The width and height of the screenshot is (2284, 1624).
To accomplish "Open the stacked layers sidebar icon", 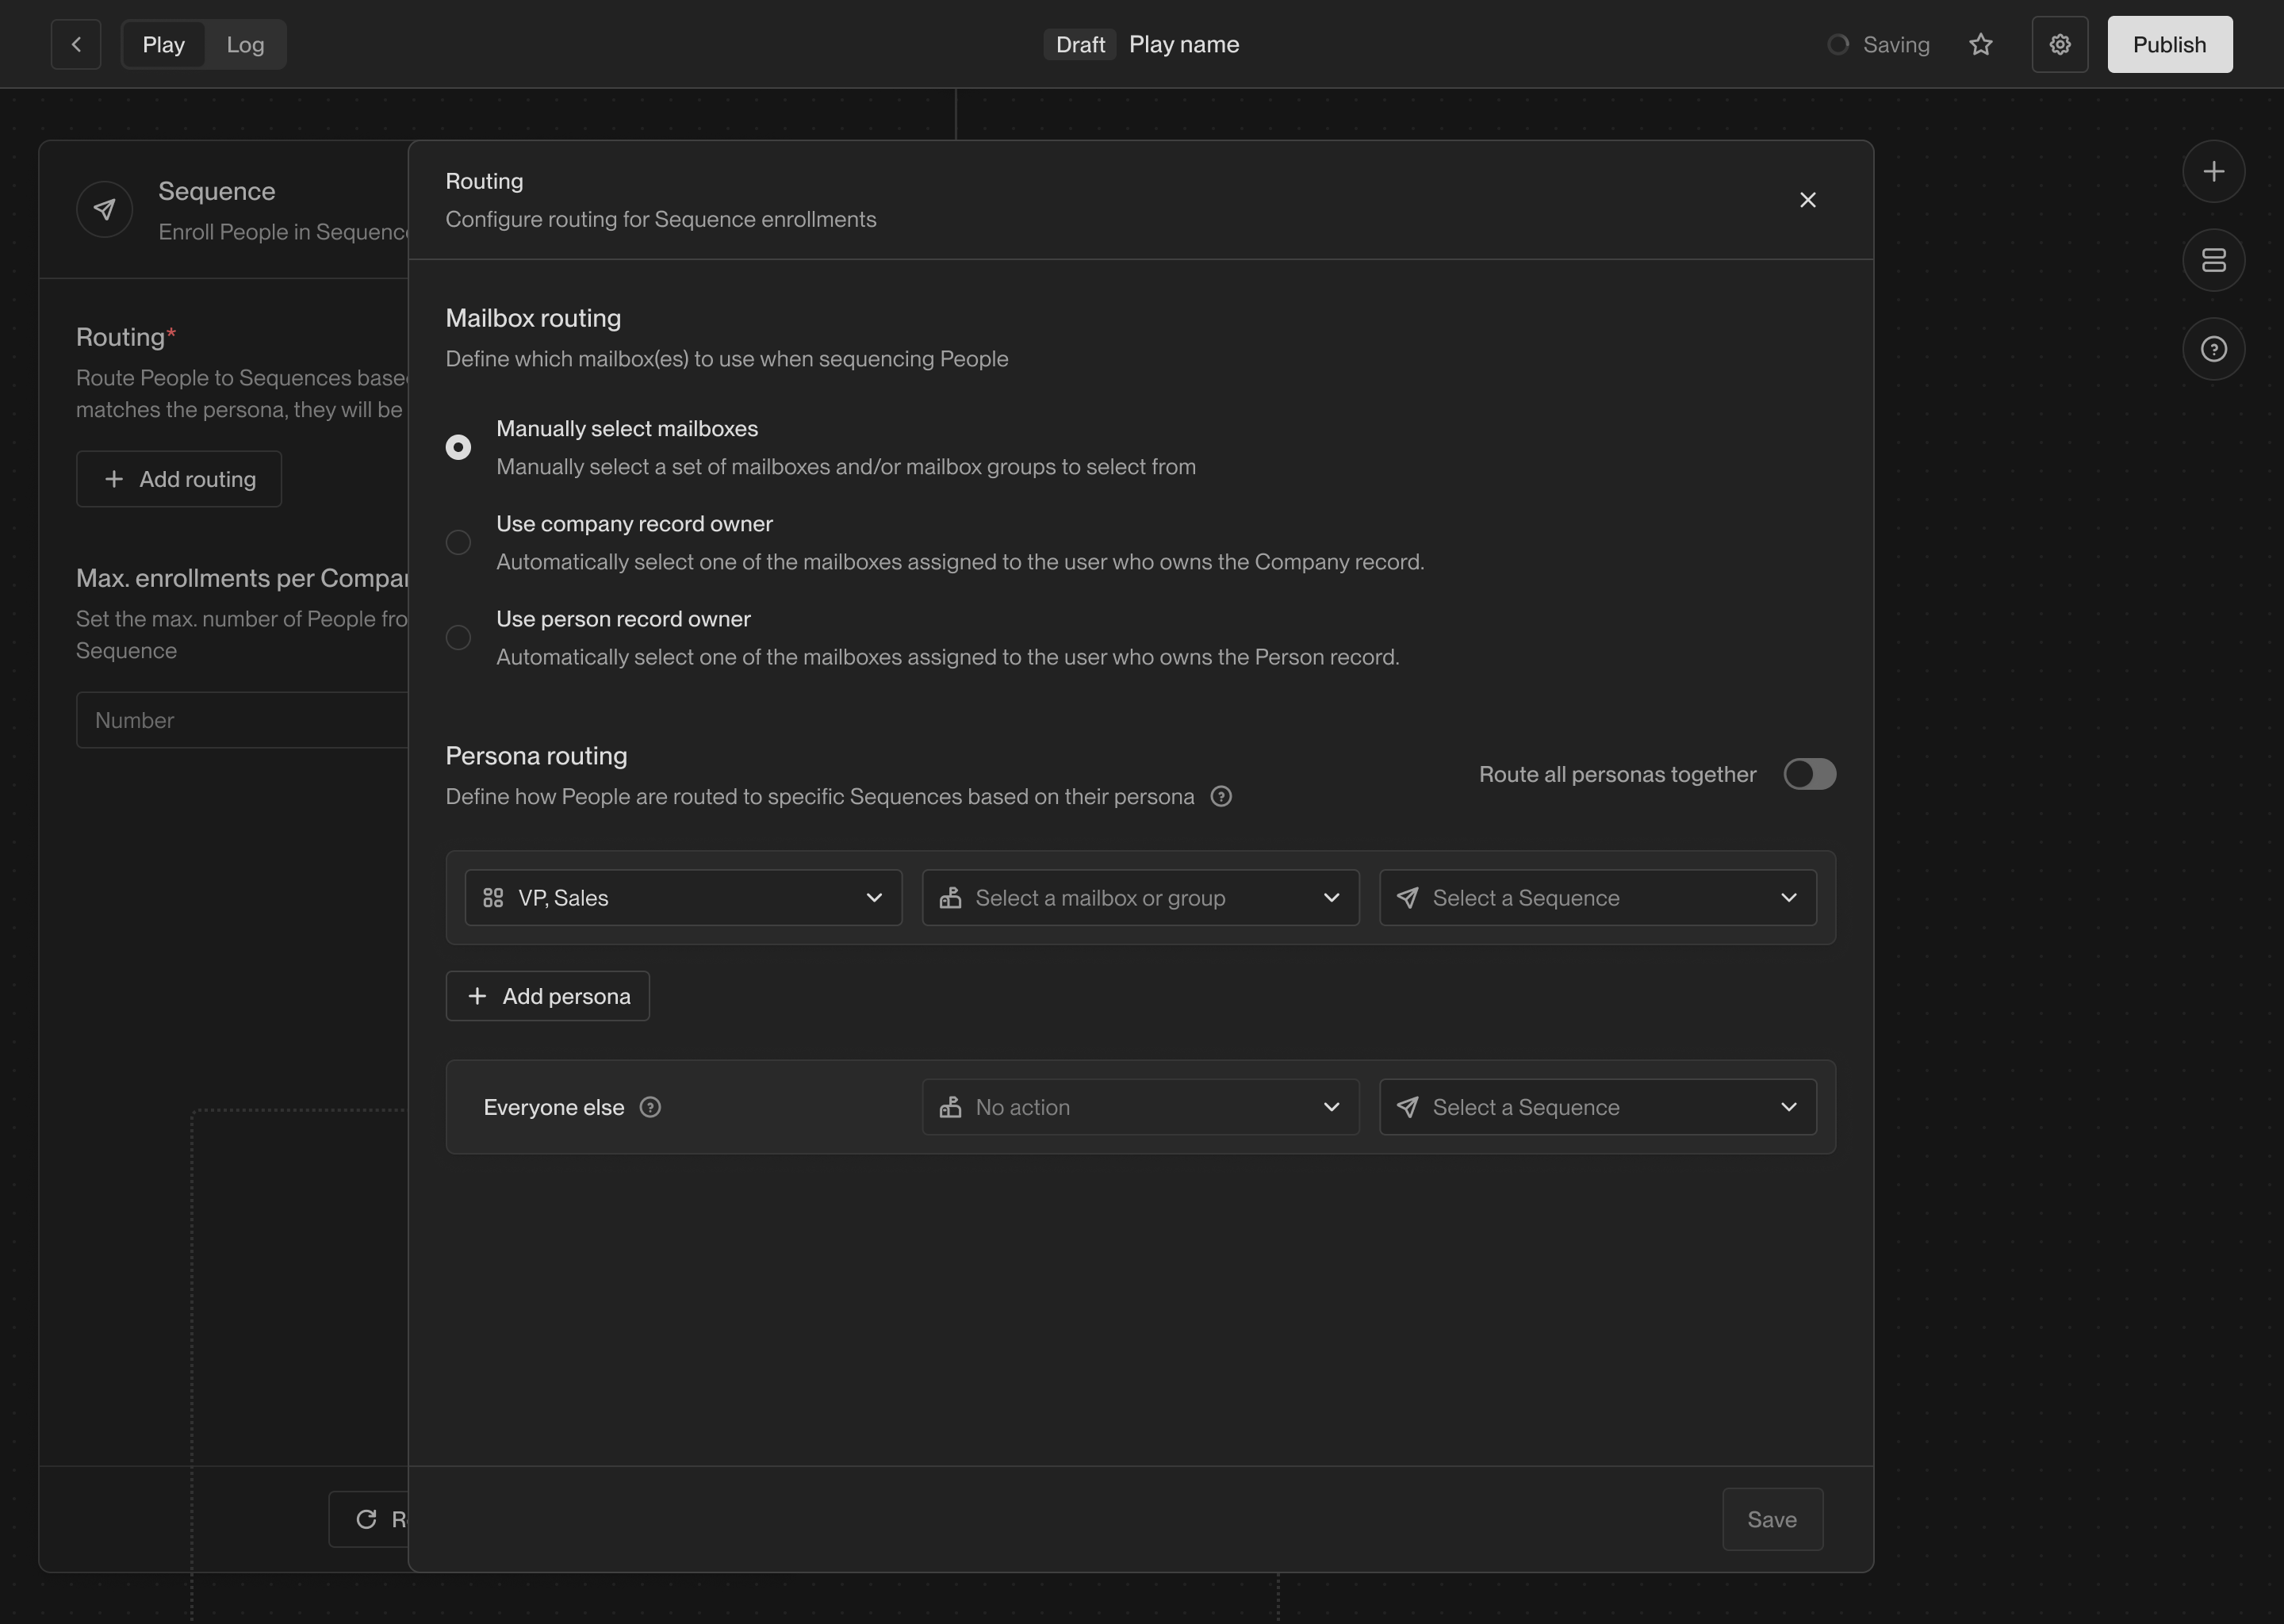I will 2213,260.
